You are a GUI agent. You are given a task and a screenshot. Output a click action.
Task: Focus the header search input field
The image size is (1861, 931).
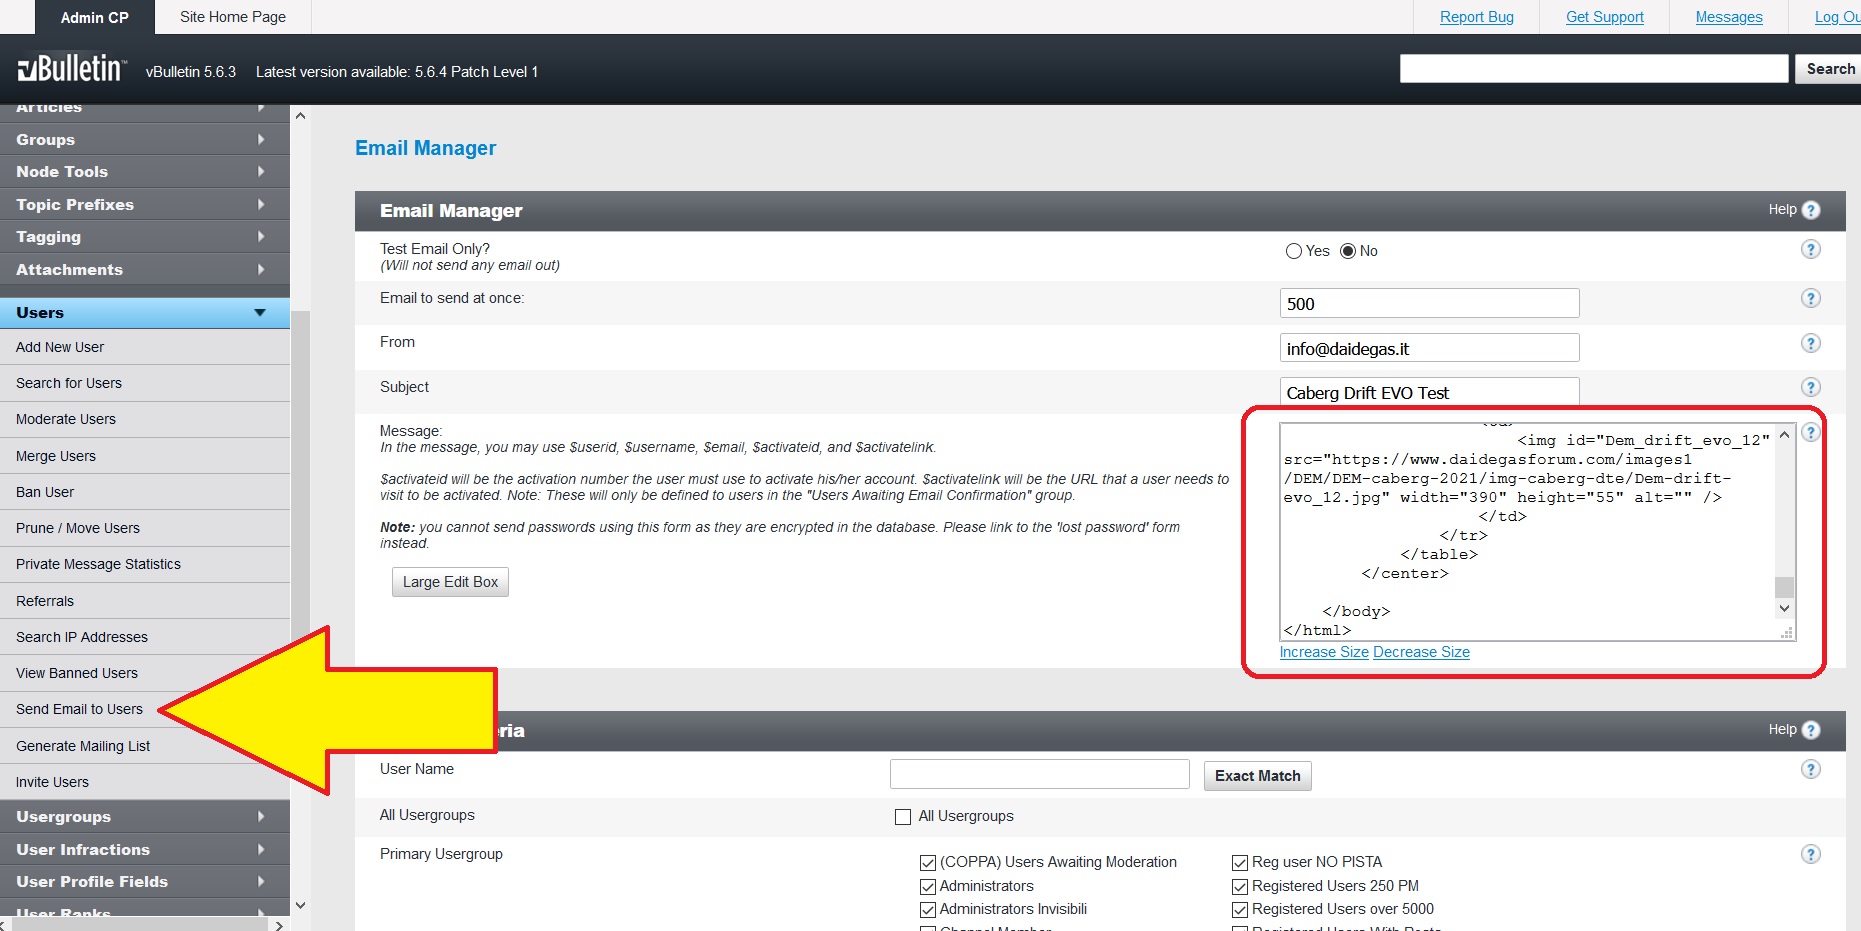pyautogui.click(x=1594, y=69)
